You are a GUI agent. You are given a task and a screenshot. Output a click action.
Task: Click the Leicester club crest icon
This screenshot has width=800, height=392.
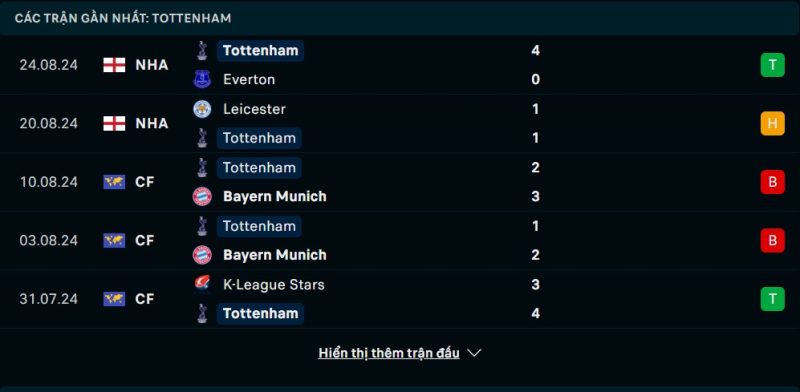[x=202, y=109]
